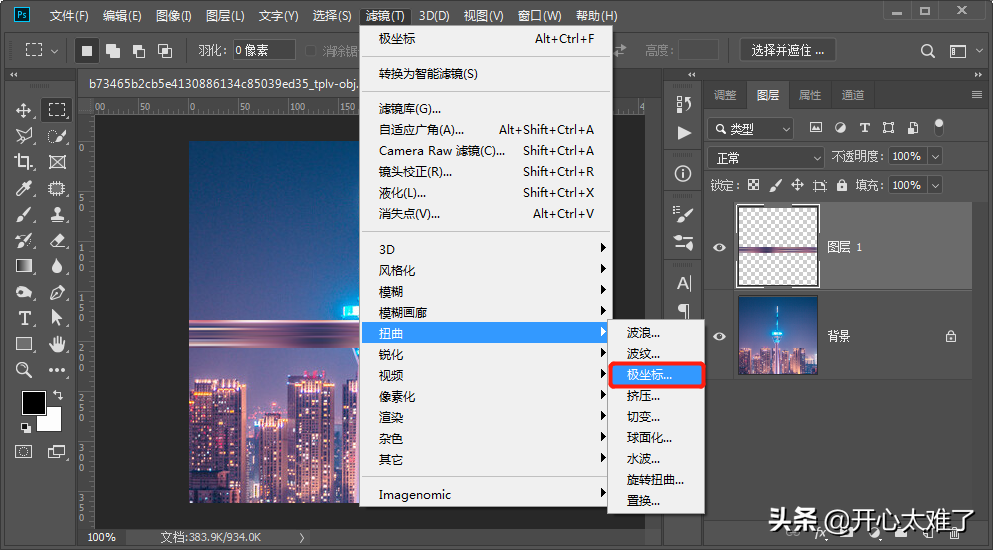
Task: Choose 旋转扭曲... filter
Action: point(656,480)
